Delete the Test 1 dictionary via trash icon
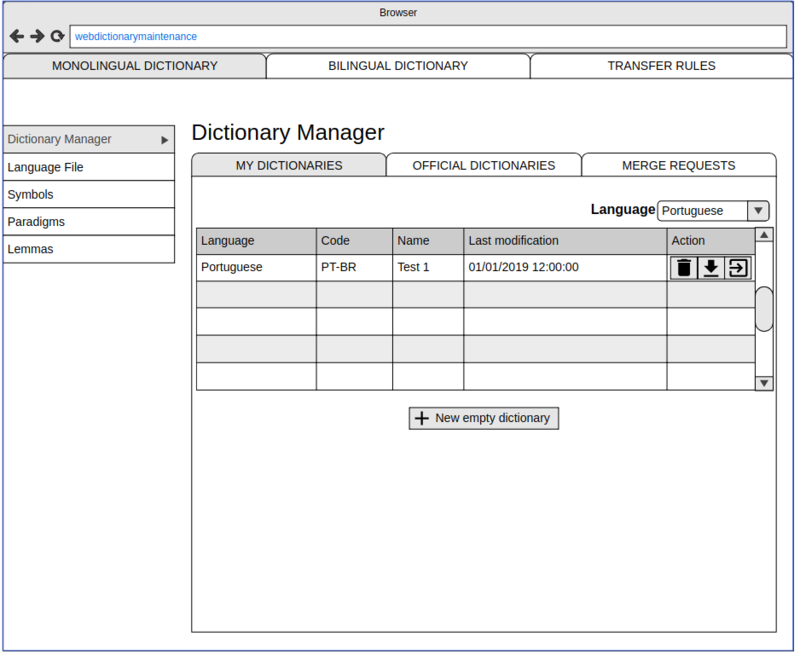Screen dimensions: 800x654 point(684,268)
